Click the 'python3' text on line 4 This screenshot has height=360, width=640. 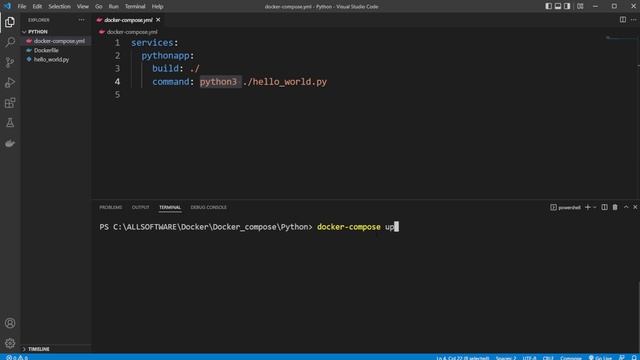(x=218, y=82)
